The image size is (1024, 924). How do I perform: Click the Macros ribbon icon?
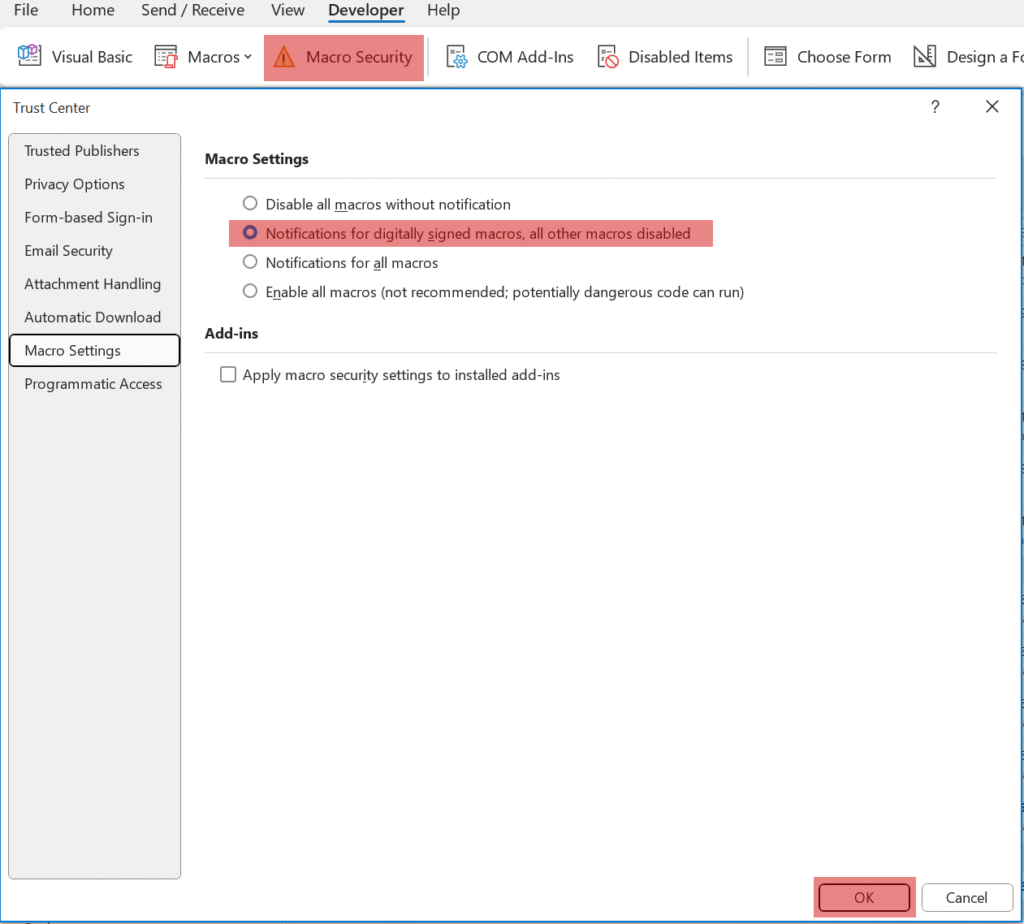166,57
